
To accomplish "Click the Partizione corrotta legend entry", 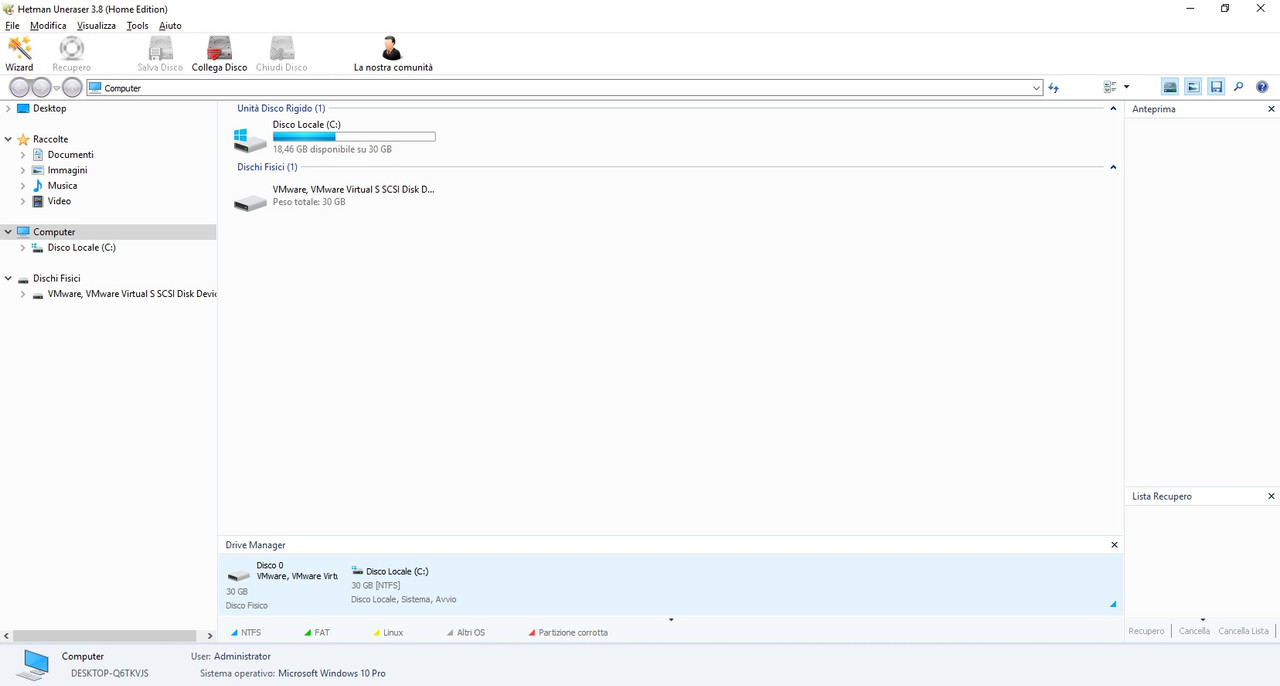I will point(568,632).
